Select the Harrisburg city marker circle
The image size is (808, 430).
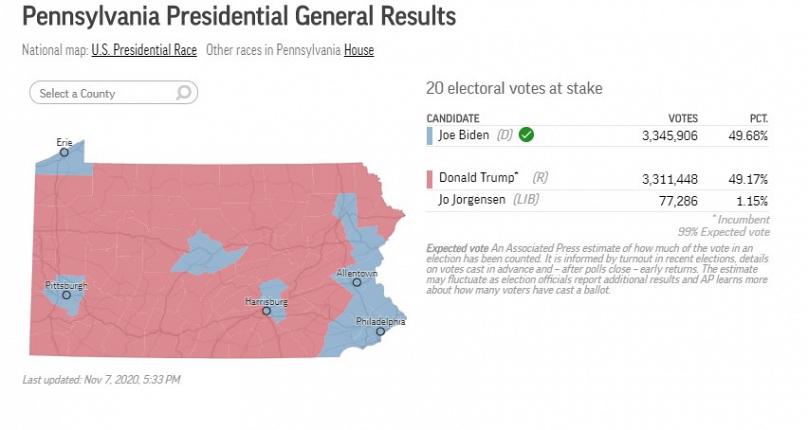click(x=266, y=311)
